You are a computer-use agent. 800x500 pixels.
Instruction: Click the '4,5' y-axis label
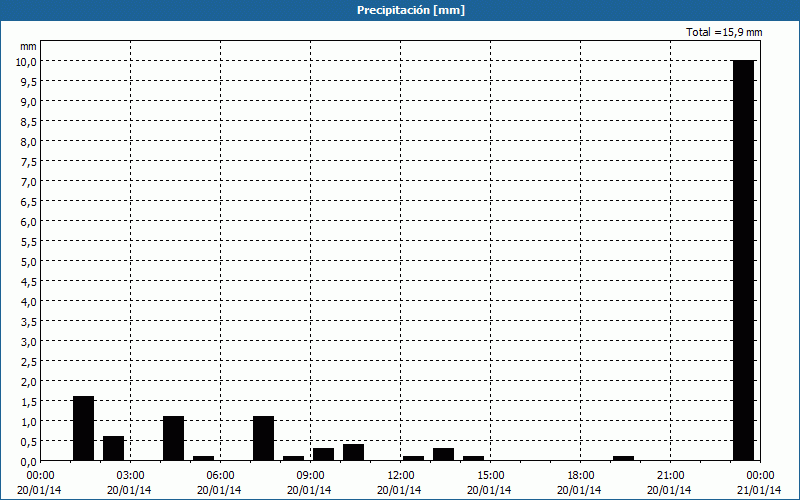[x=29, y=281]
